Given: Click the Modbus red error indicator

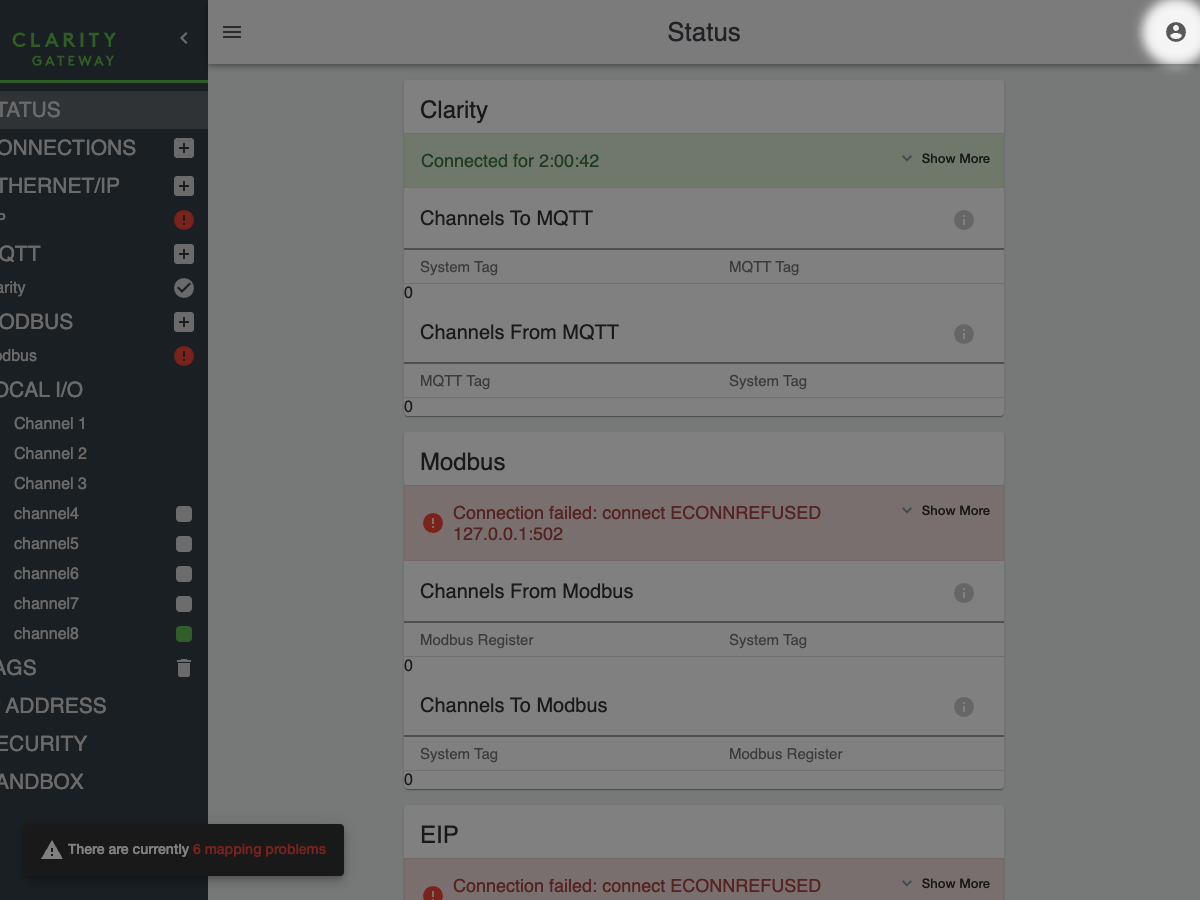Looking at the screenshot, I should (184, 356).
